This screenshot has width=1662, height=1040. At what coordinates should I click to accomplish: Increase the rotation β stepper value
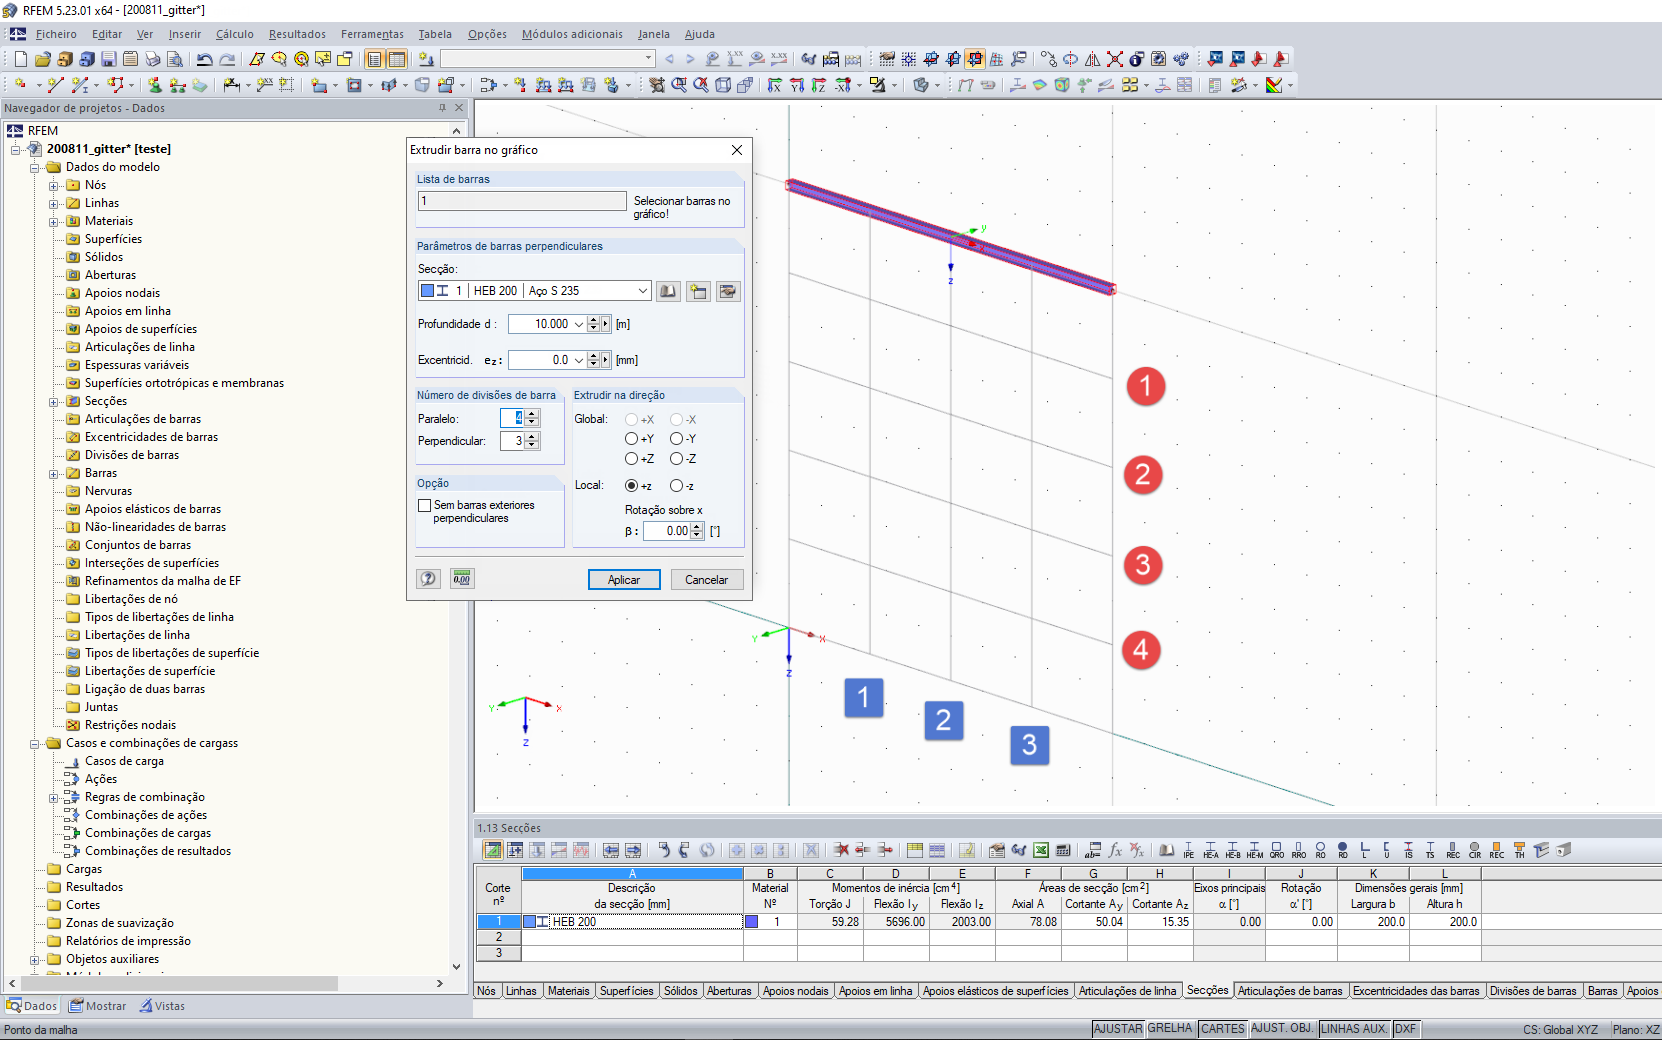coord(697,527)
